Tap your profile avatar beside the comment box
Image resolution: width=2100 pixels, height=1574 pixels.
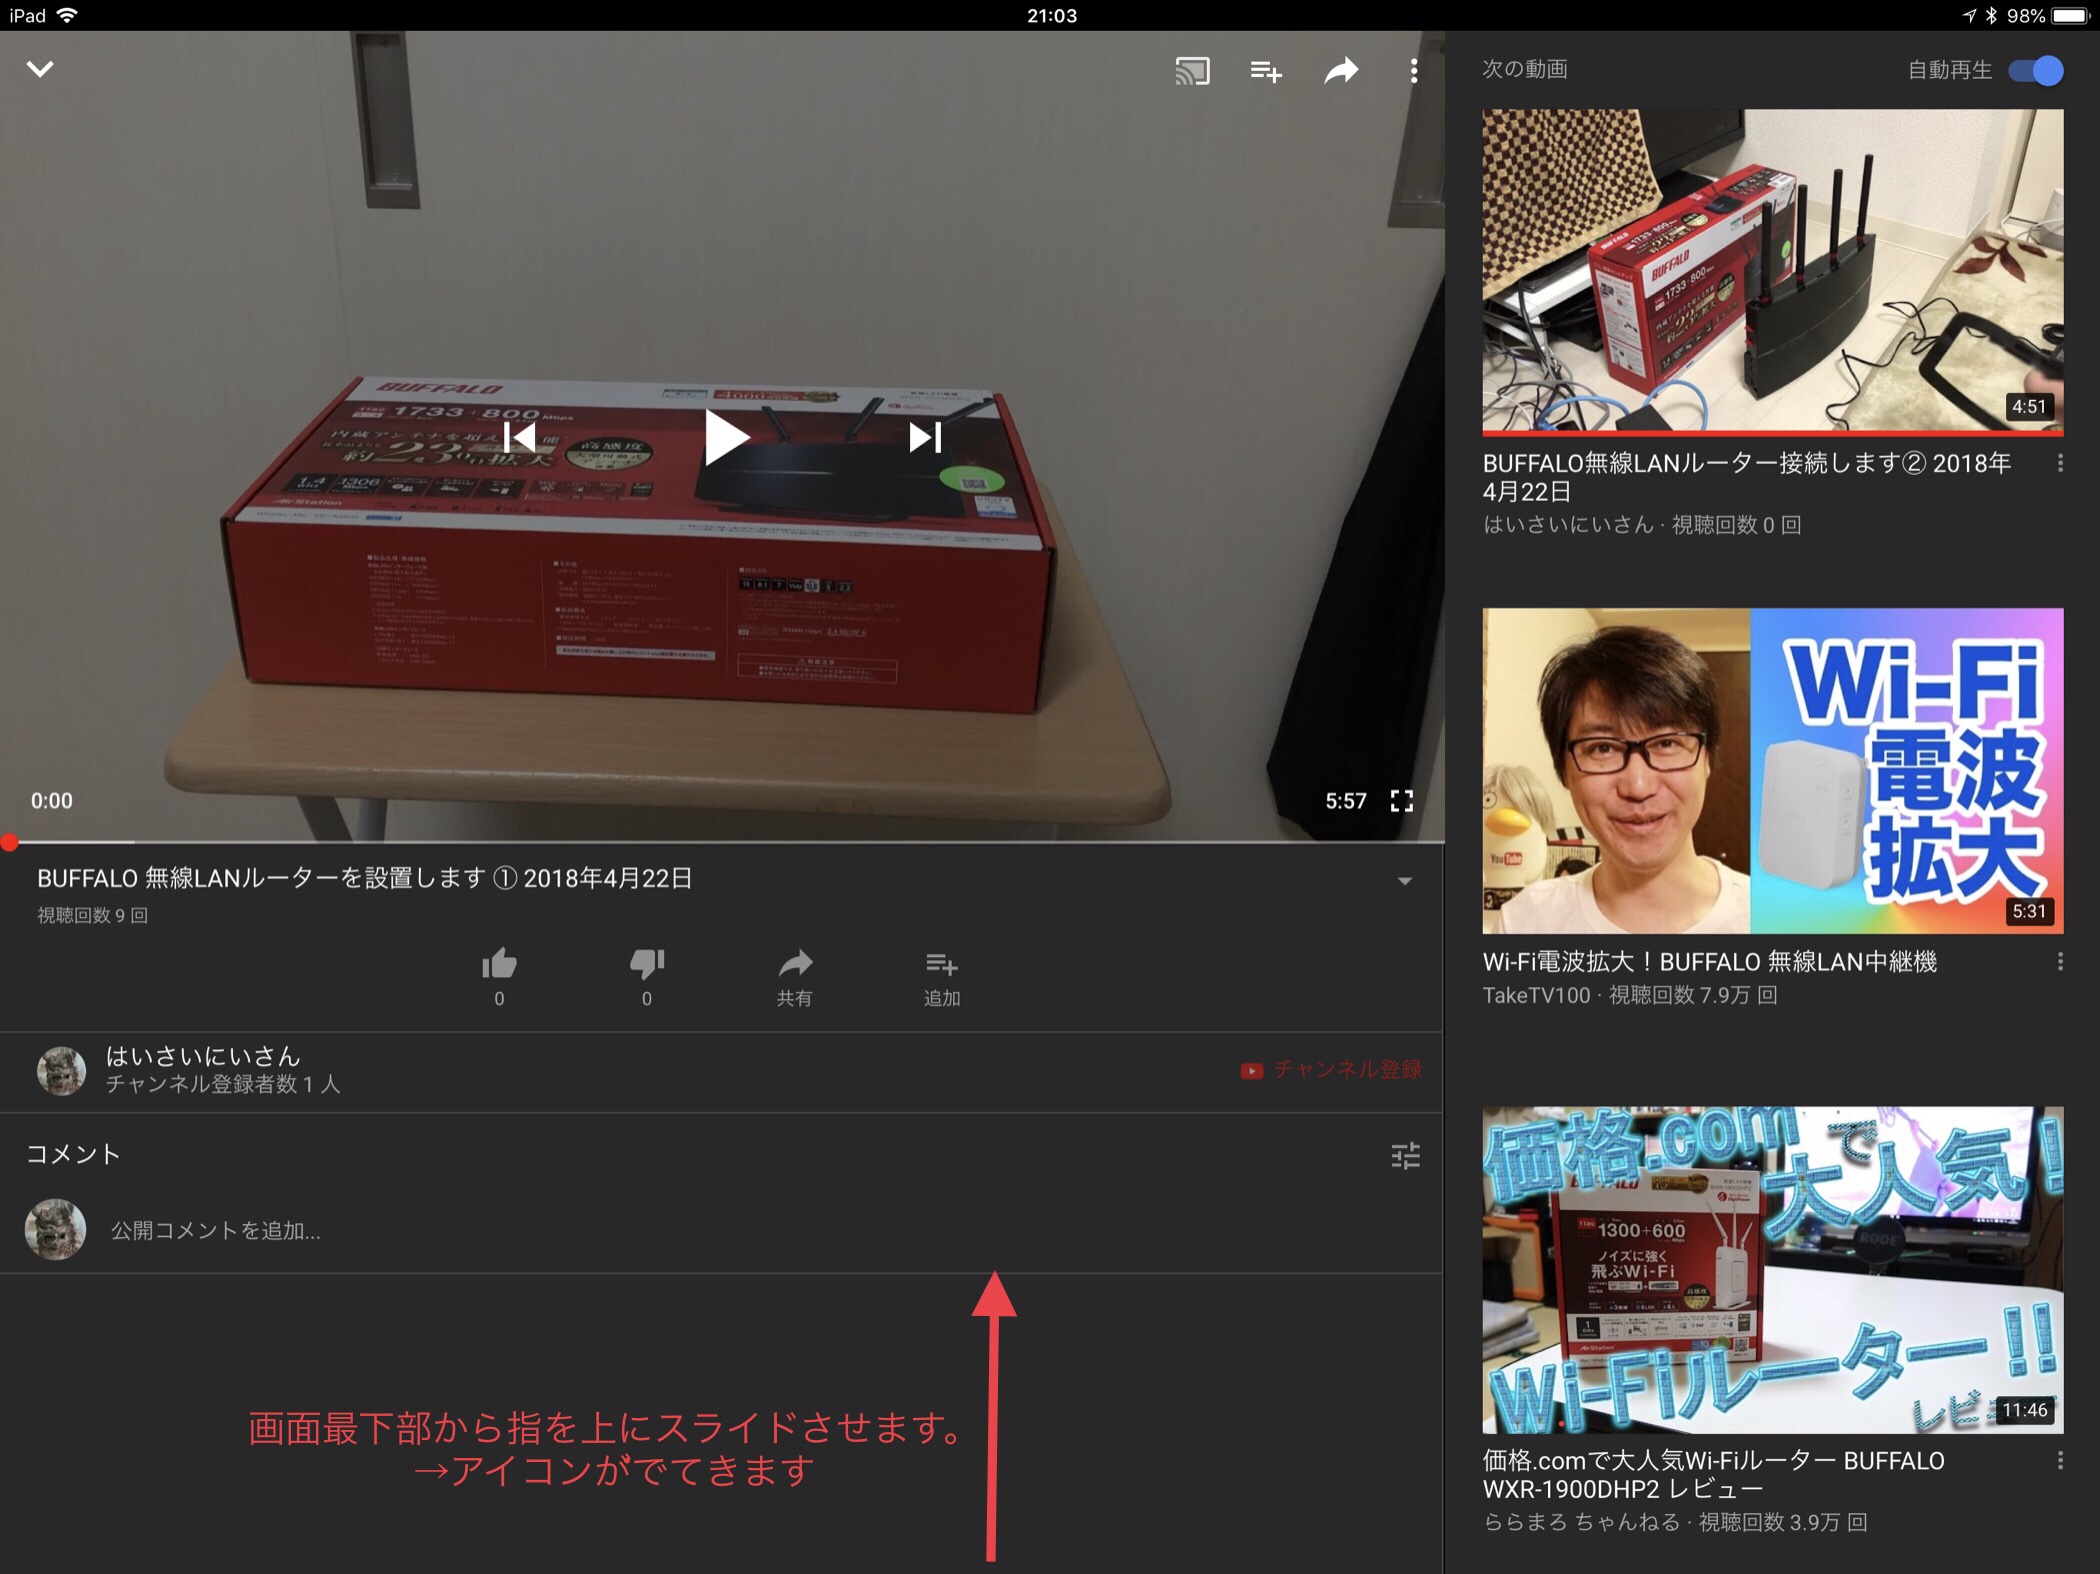(x=55, y=1229)
